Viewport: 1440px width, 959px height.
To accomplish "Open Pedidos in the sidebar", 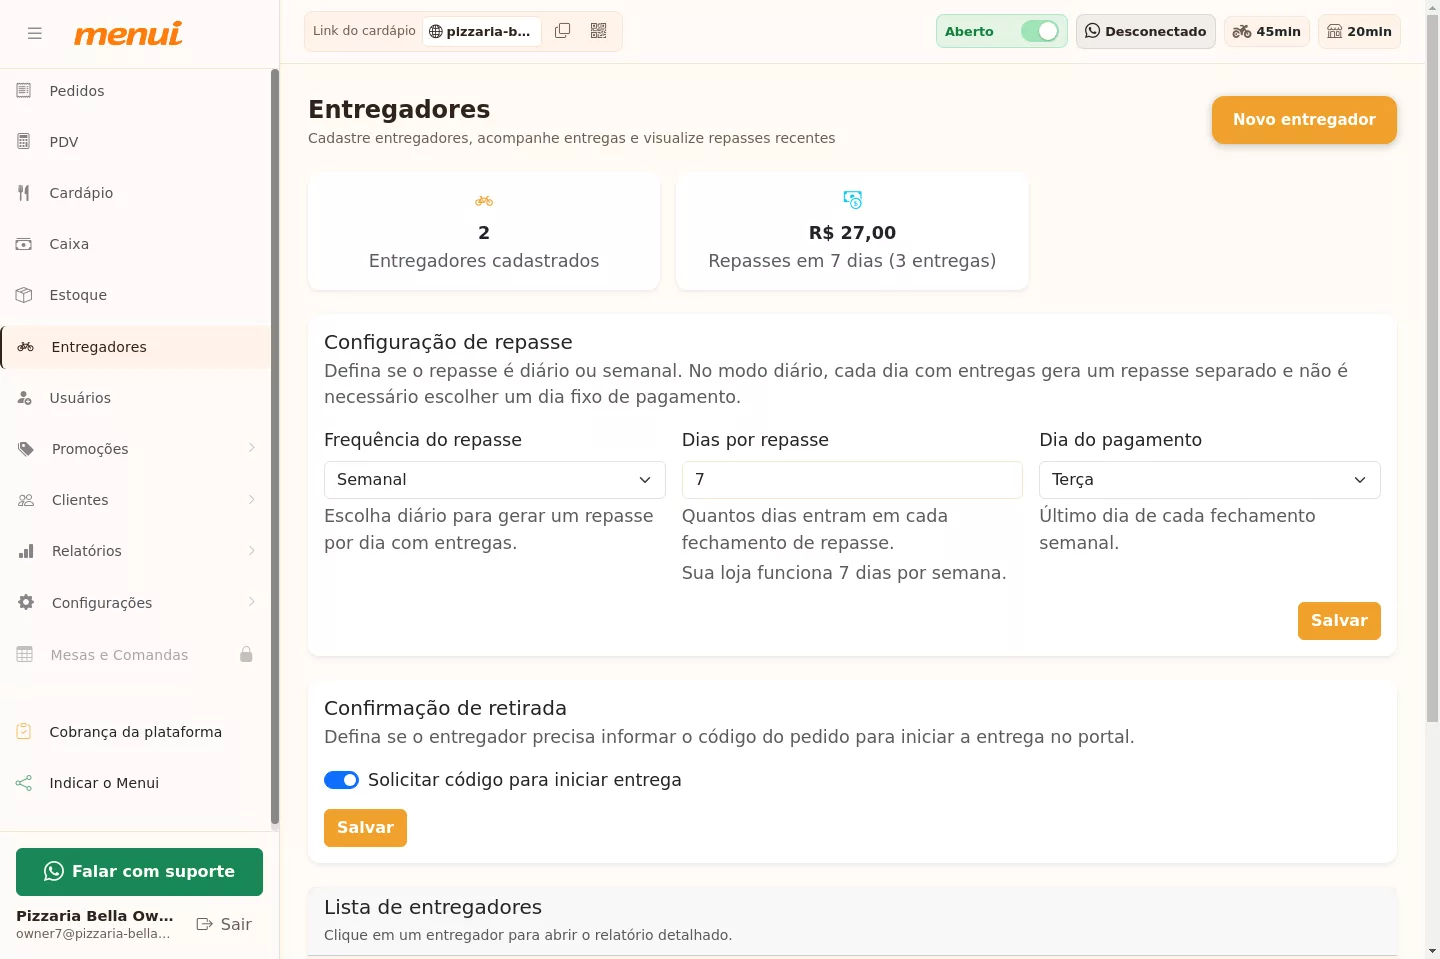I will [x=136, y=91].
